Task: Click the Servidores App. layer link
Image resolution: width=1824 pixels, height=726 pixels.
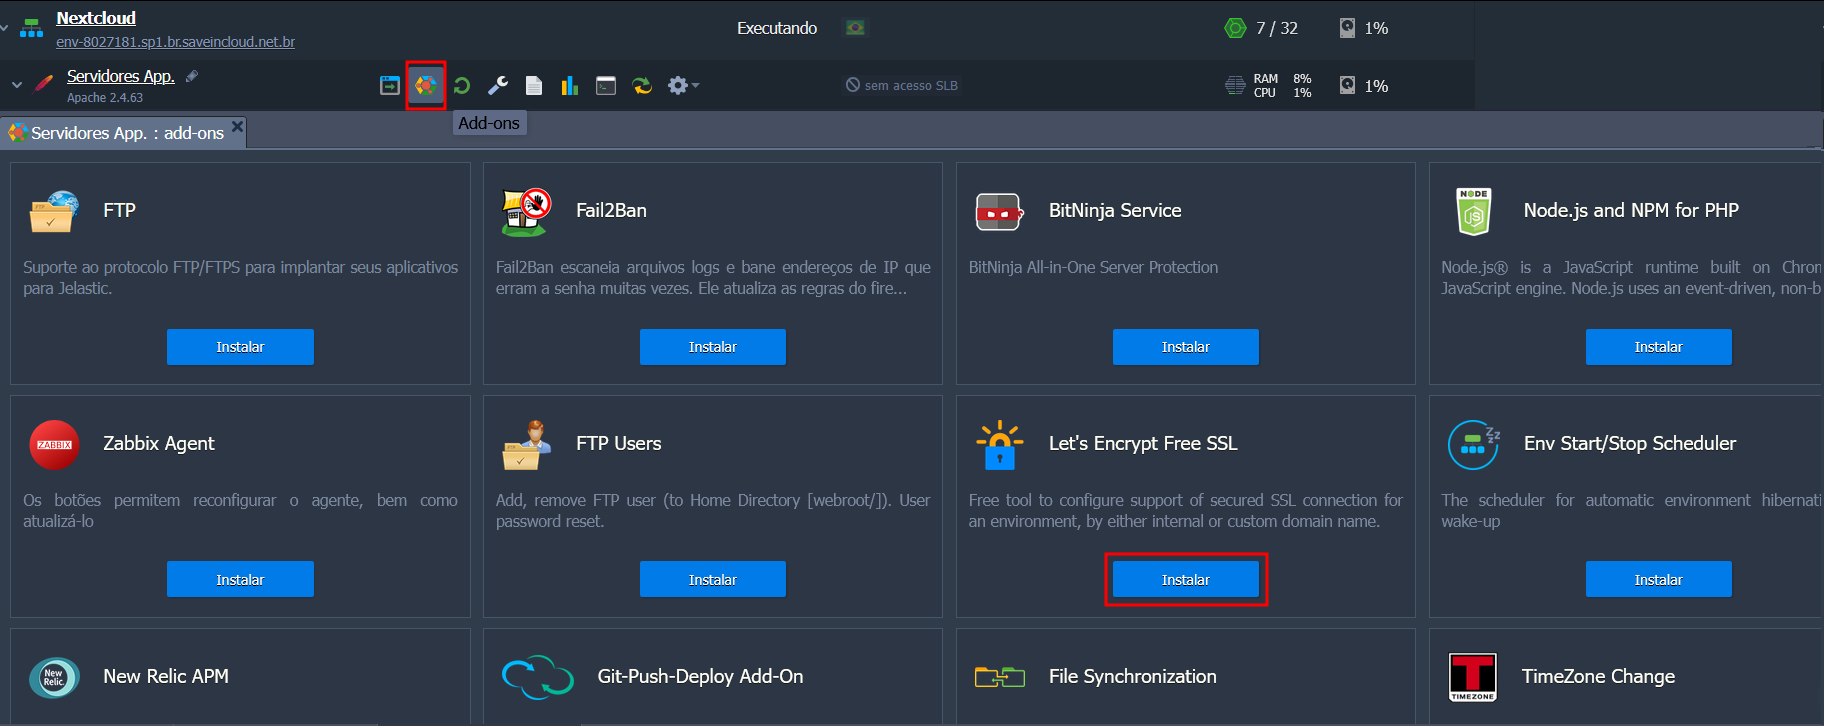Action: click(x=120, y=76)
